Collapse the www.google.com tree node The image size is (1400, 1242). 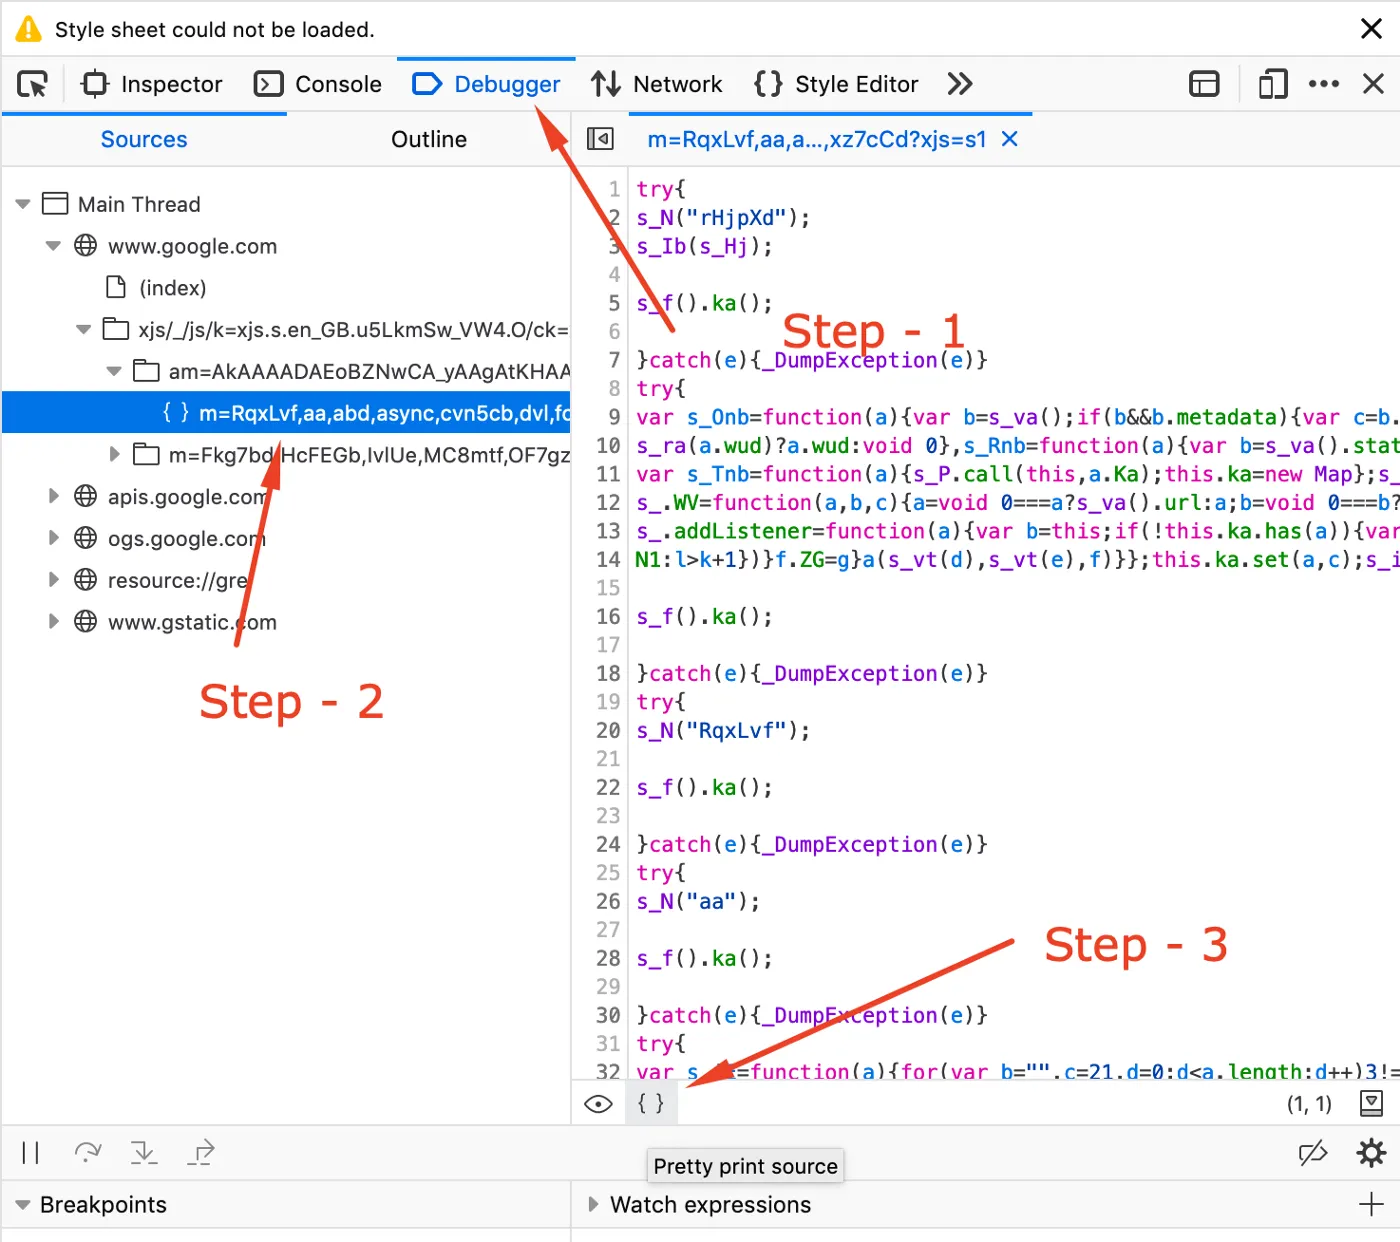pos(54,245)
